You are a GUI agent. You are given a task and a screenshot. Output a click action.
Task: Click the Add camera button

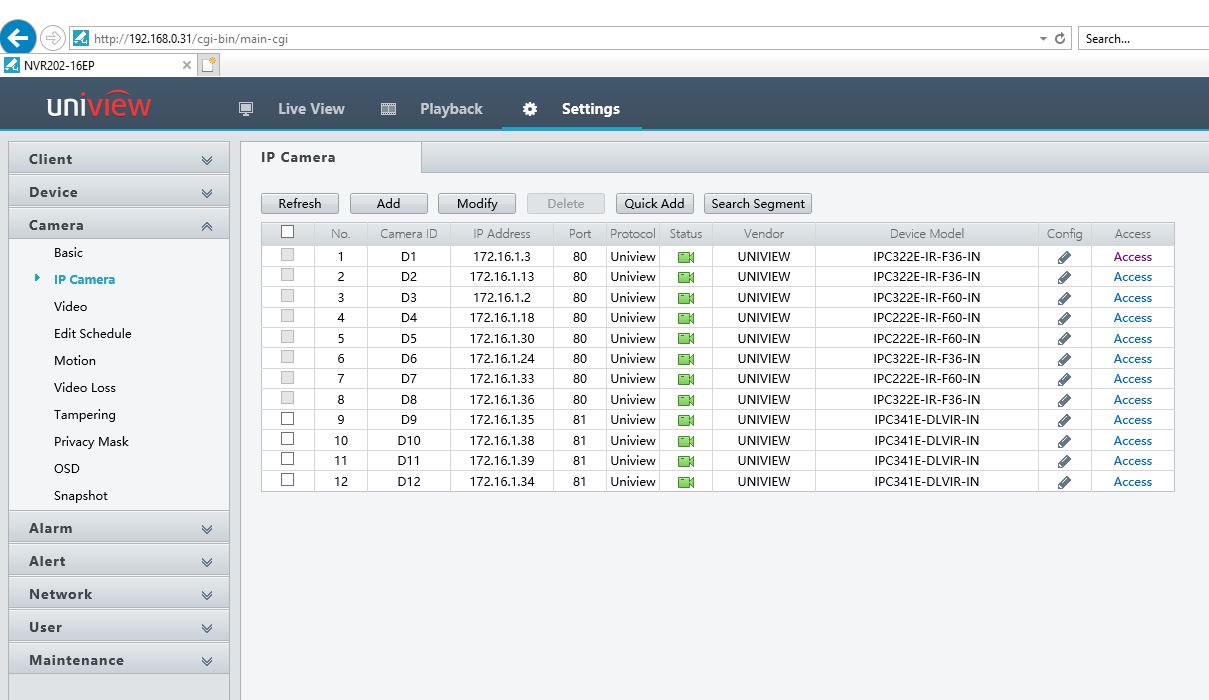[x=389, y=203]
